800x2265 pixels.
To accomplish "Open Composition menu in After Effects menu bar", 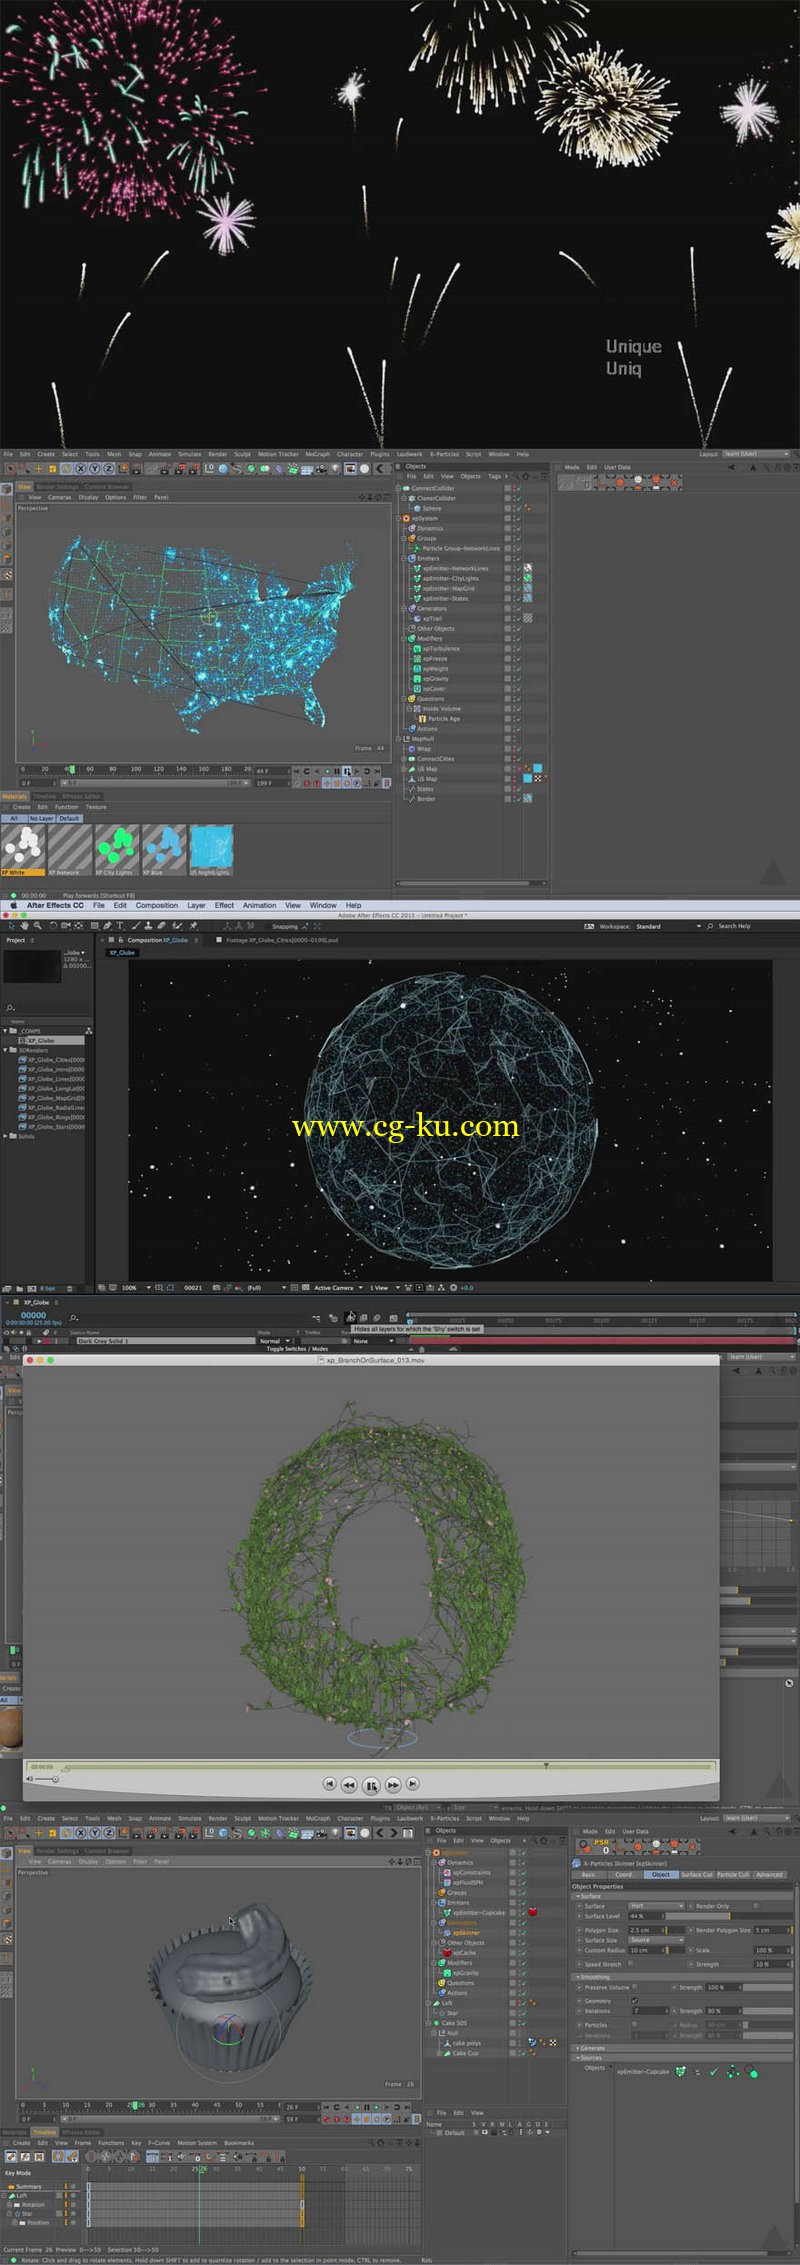I will coord(157,905).
